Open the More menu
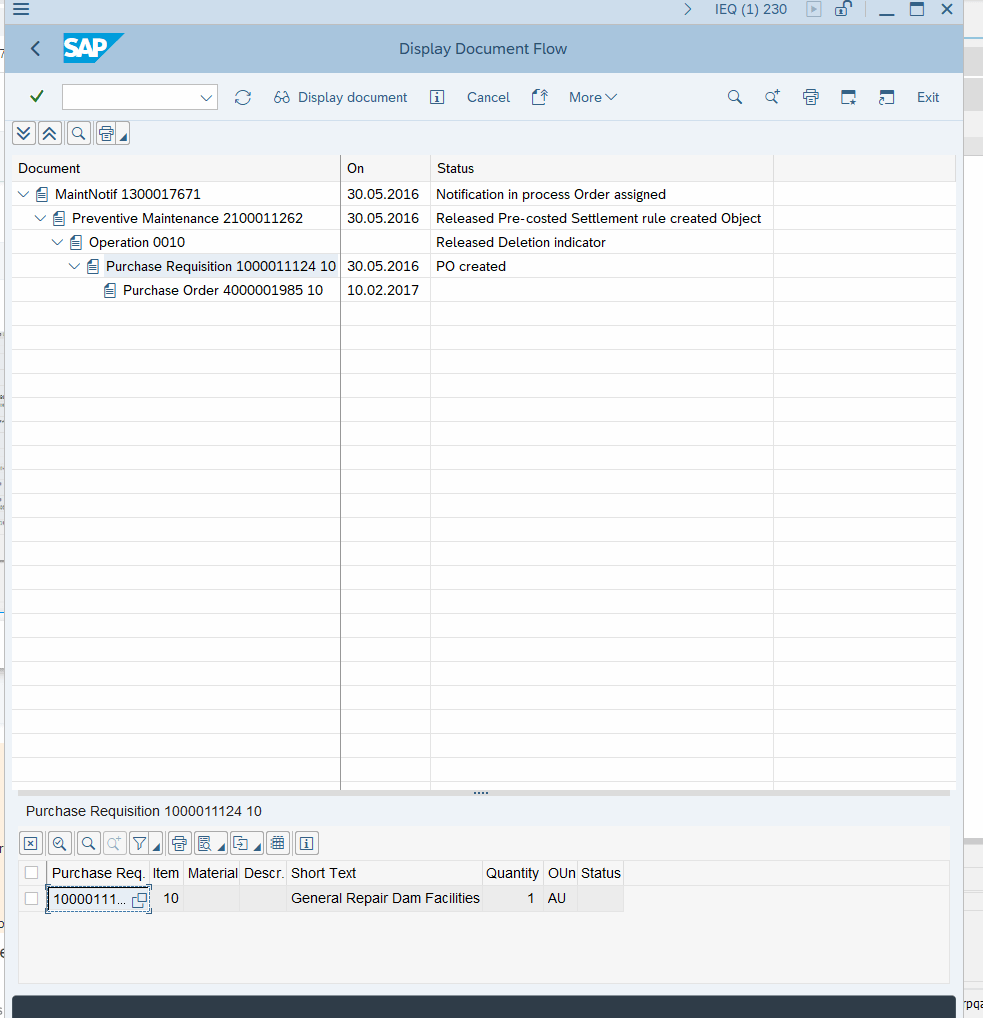 click(x=592, y=97)
